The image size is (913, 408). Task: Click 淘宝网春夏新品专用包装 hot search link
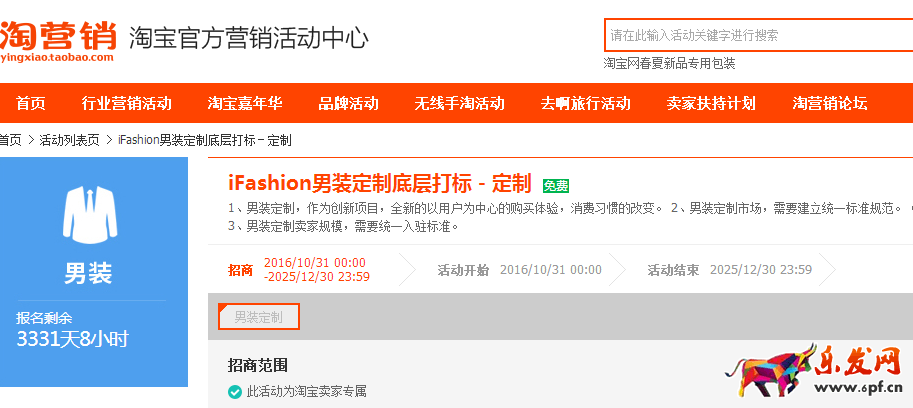[x=670, y=63]
